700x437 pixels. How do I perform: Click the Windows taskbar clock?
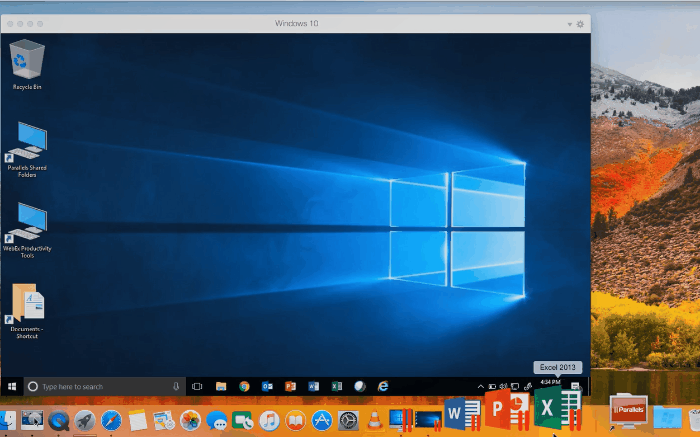pyautogui.click(x=550, y=383)
